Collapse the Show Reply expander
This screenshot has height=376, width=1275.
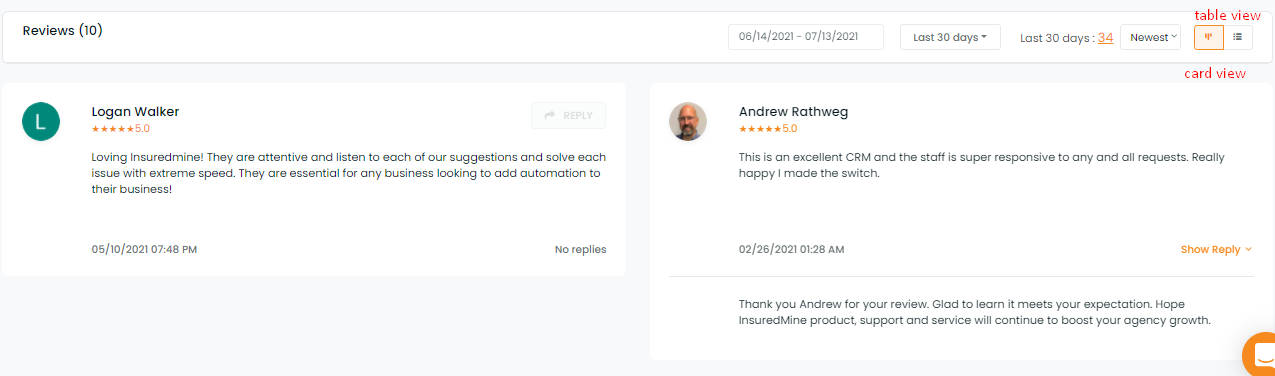pos(1216,250)
